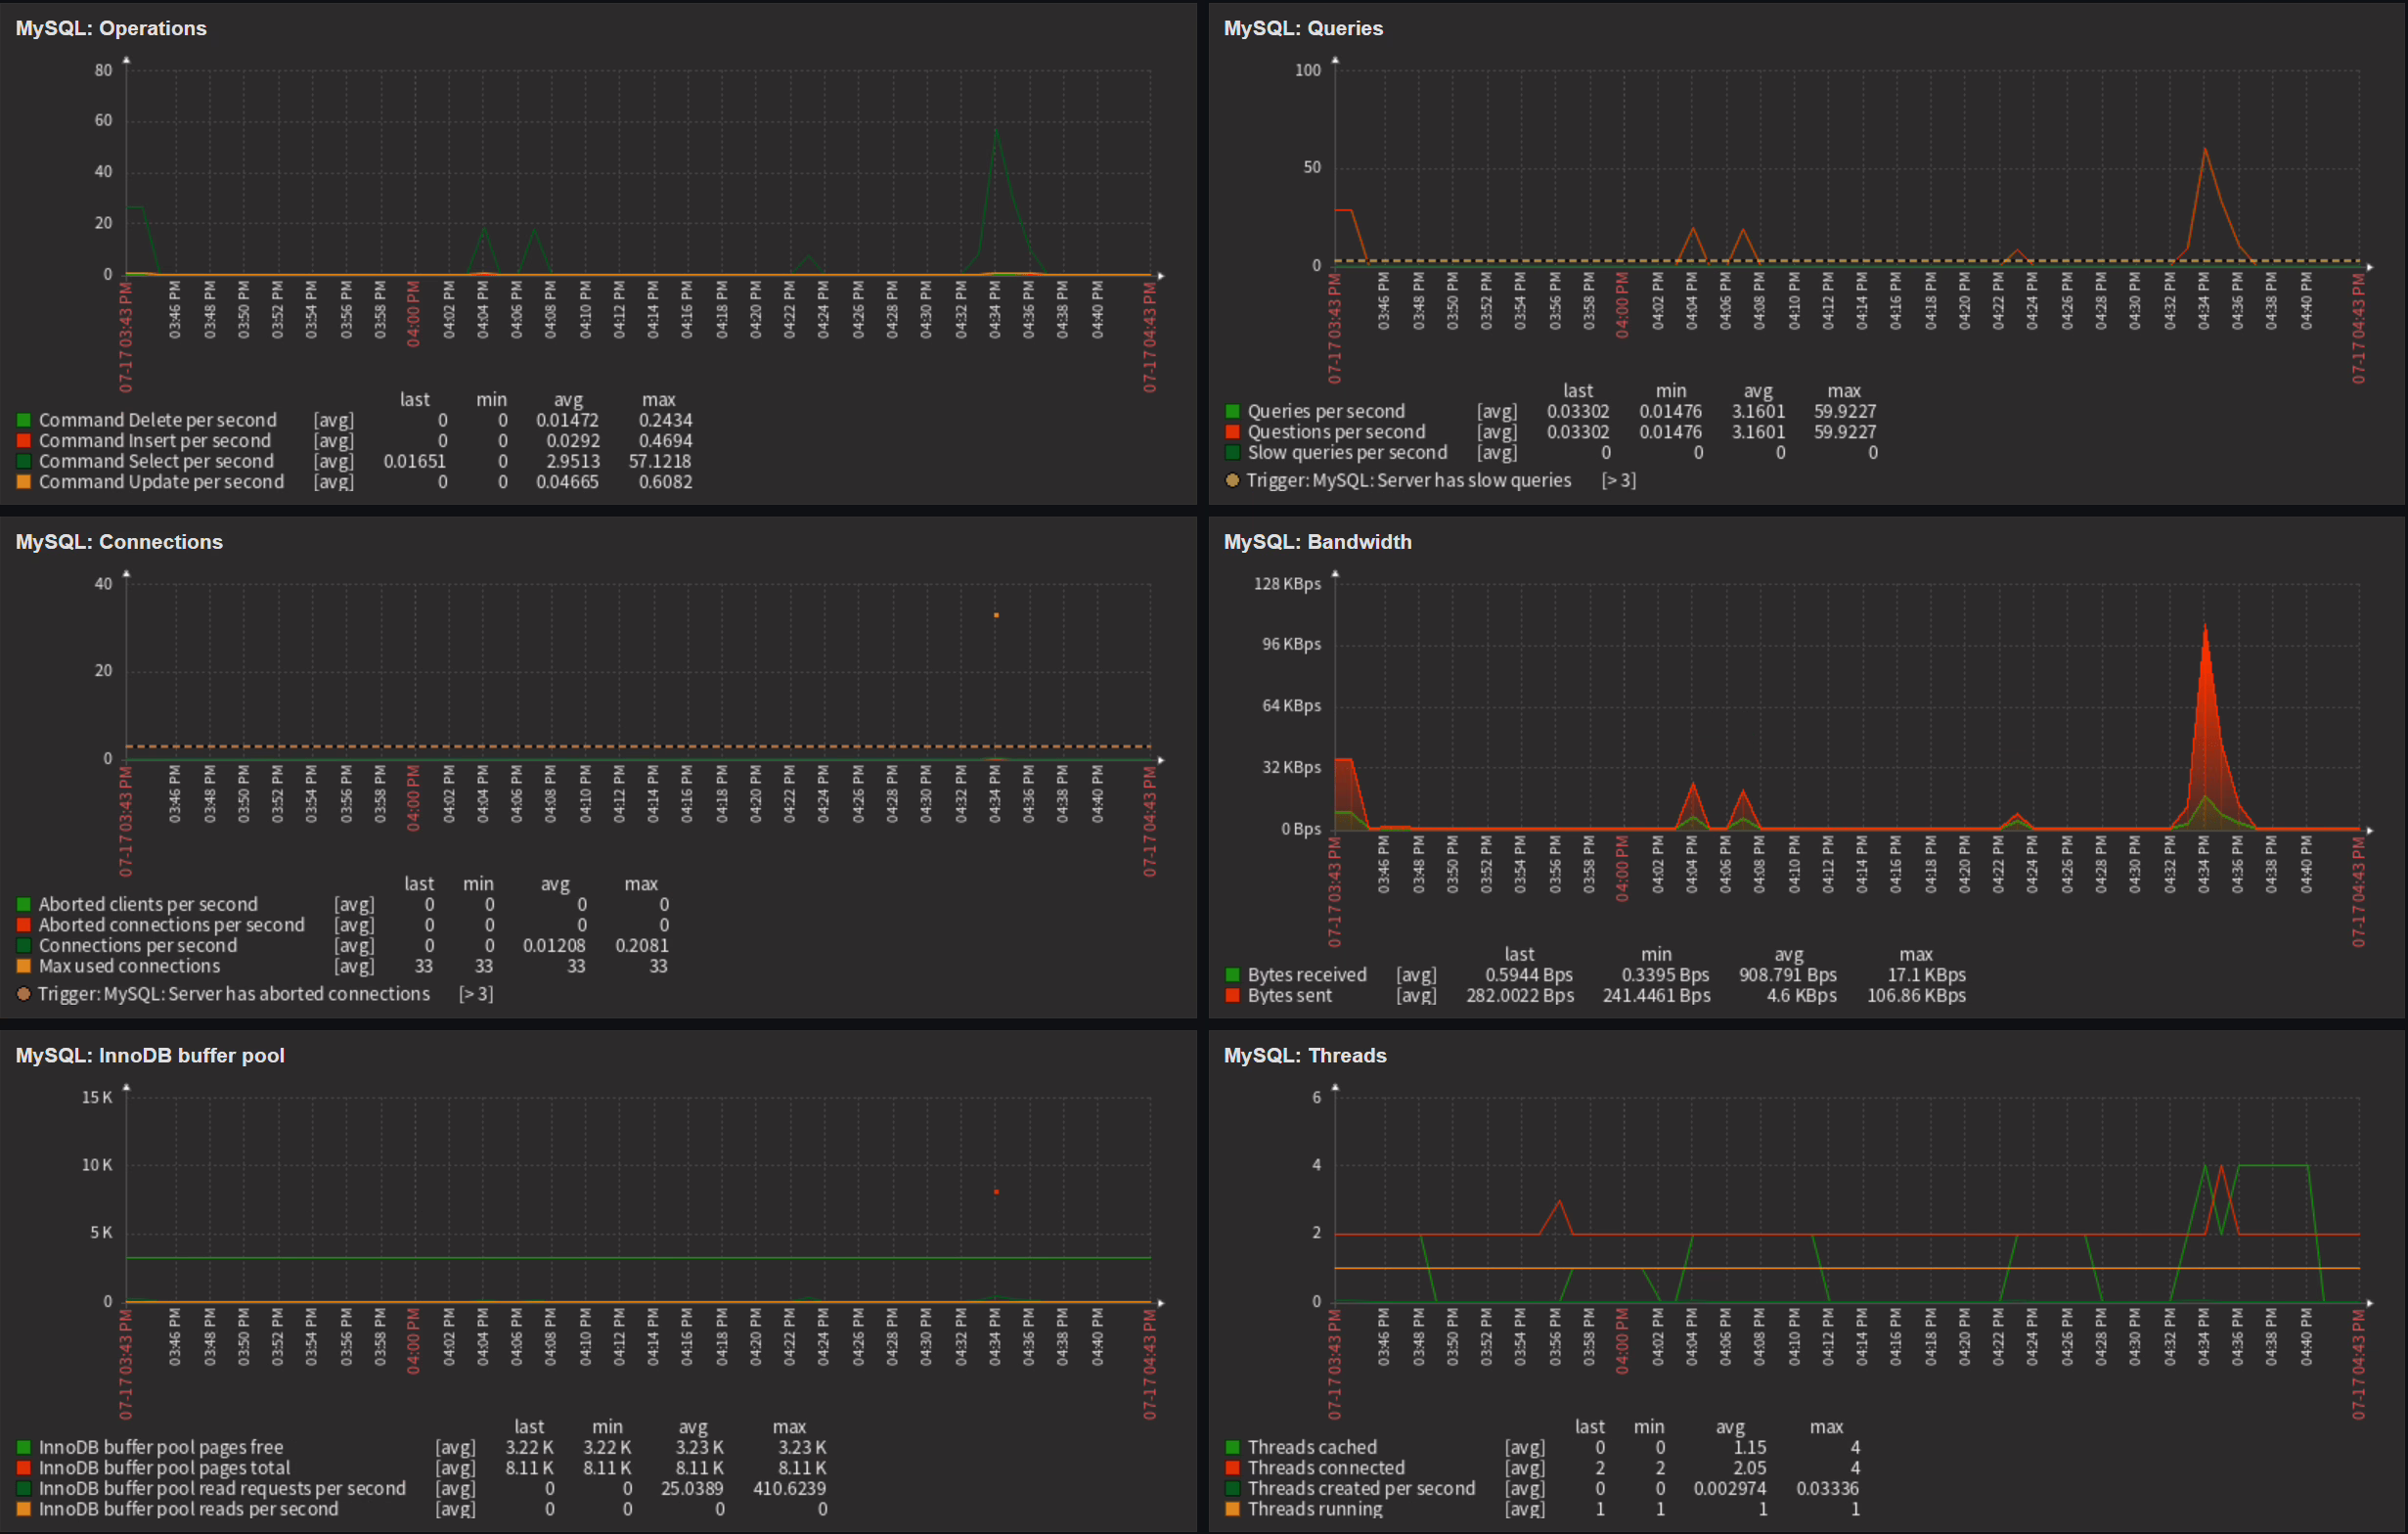Click the InnoDB buffer pool pages total swatch
The width and height of the screenshot is (2408, 1534).
(24, 1468)
